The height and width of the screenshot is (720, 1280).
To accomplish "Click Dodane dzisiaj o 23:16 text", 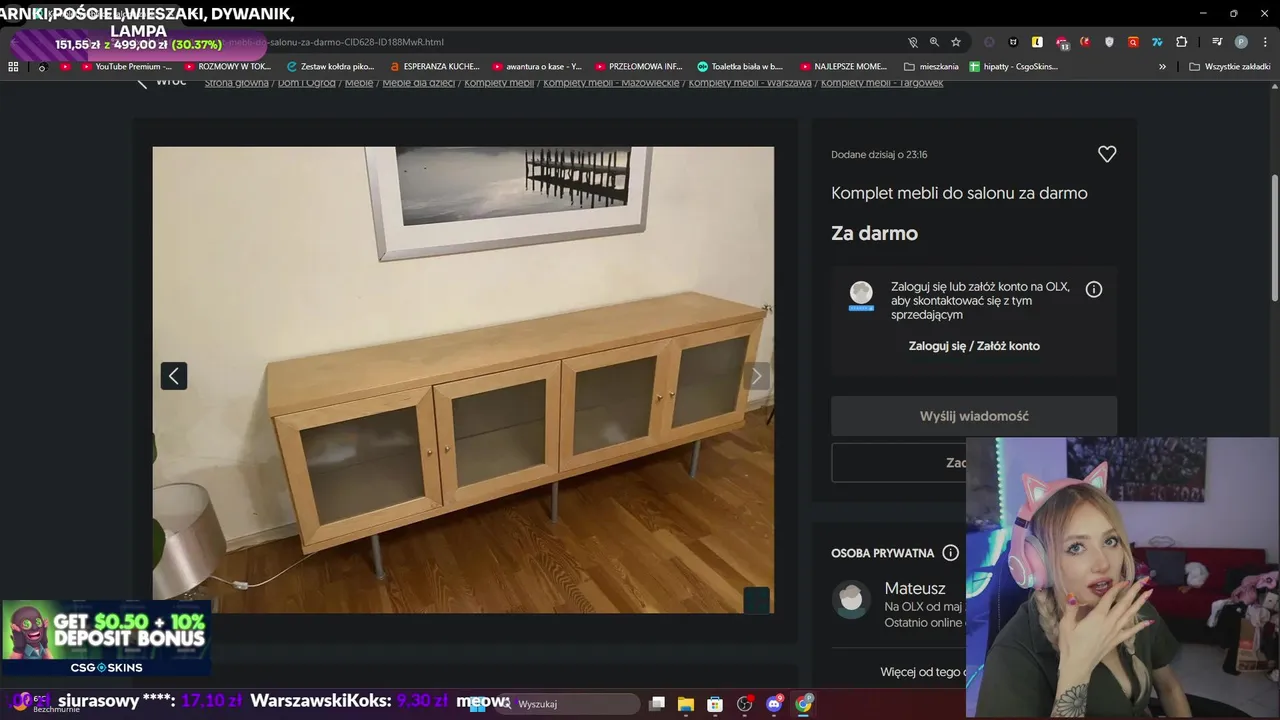I will pos(879,155).
